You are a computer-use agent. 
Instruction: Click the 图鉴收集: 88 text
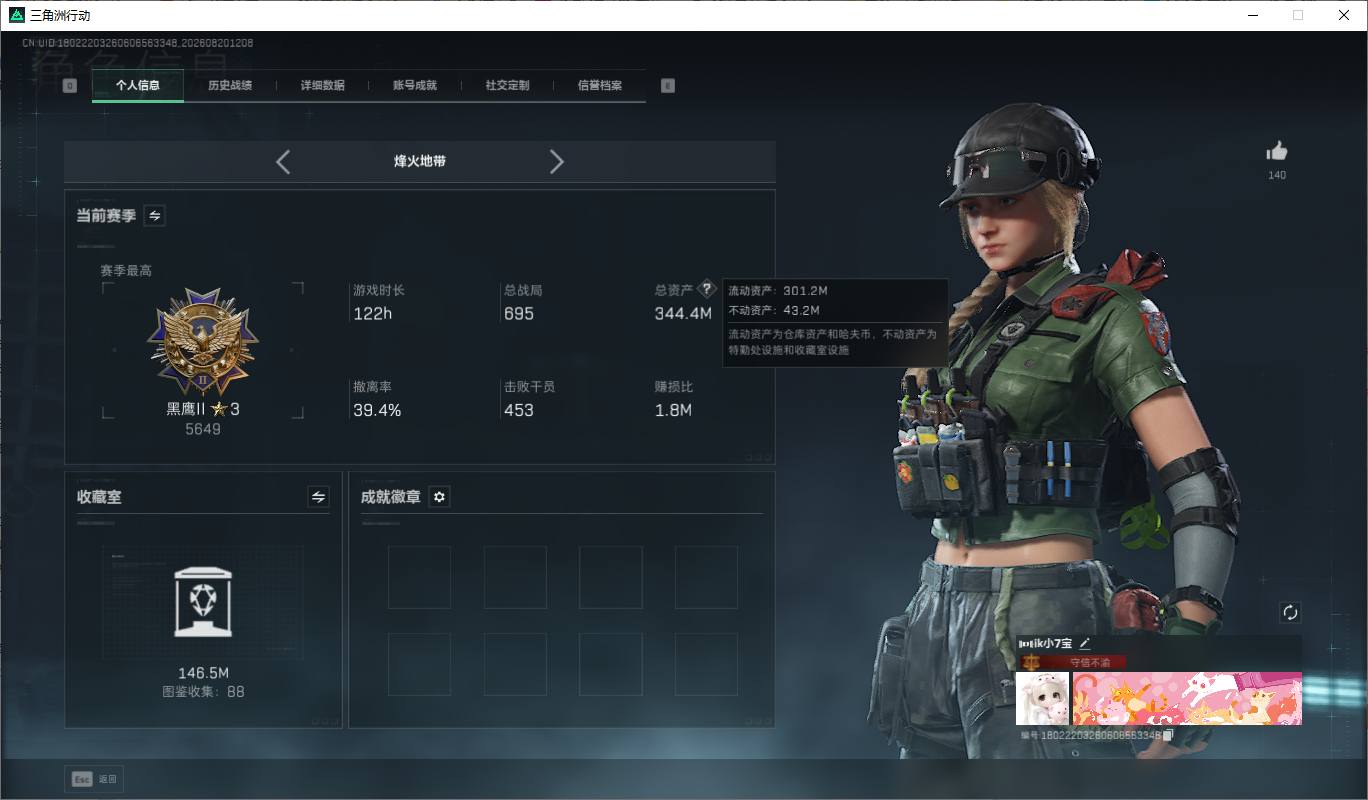[203, 692]
